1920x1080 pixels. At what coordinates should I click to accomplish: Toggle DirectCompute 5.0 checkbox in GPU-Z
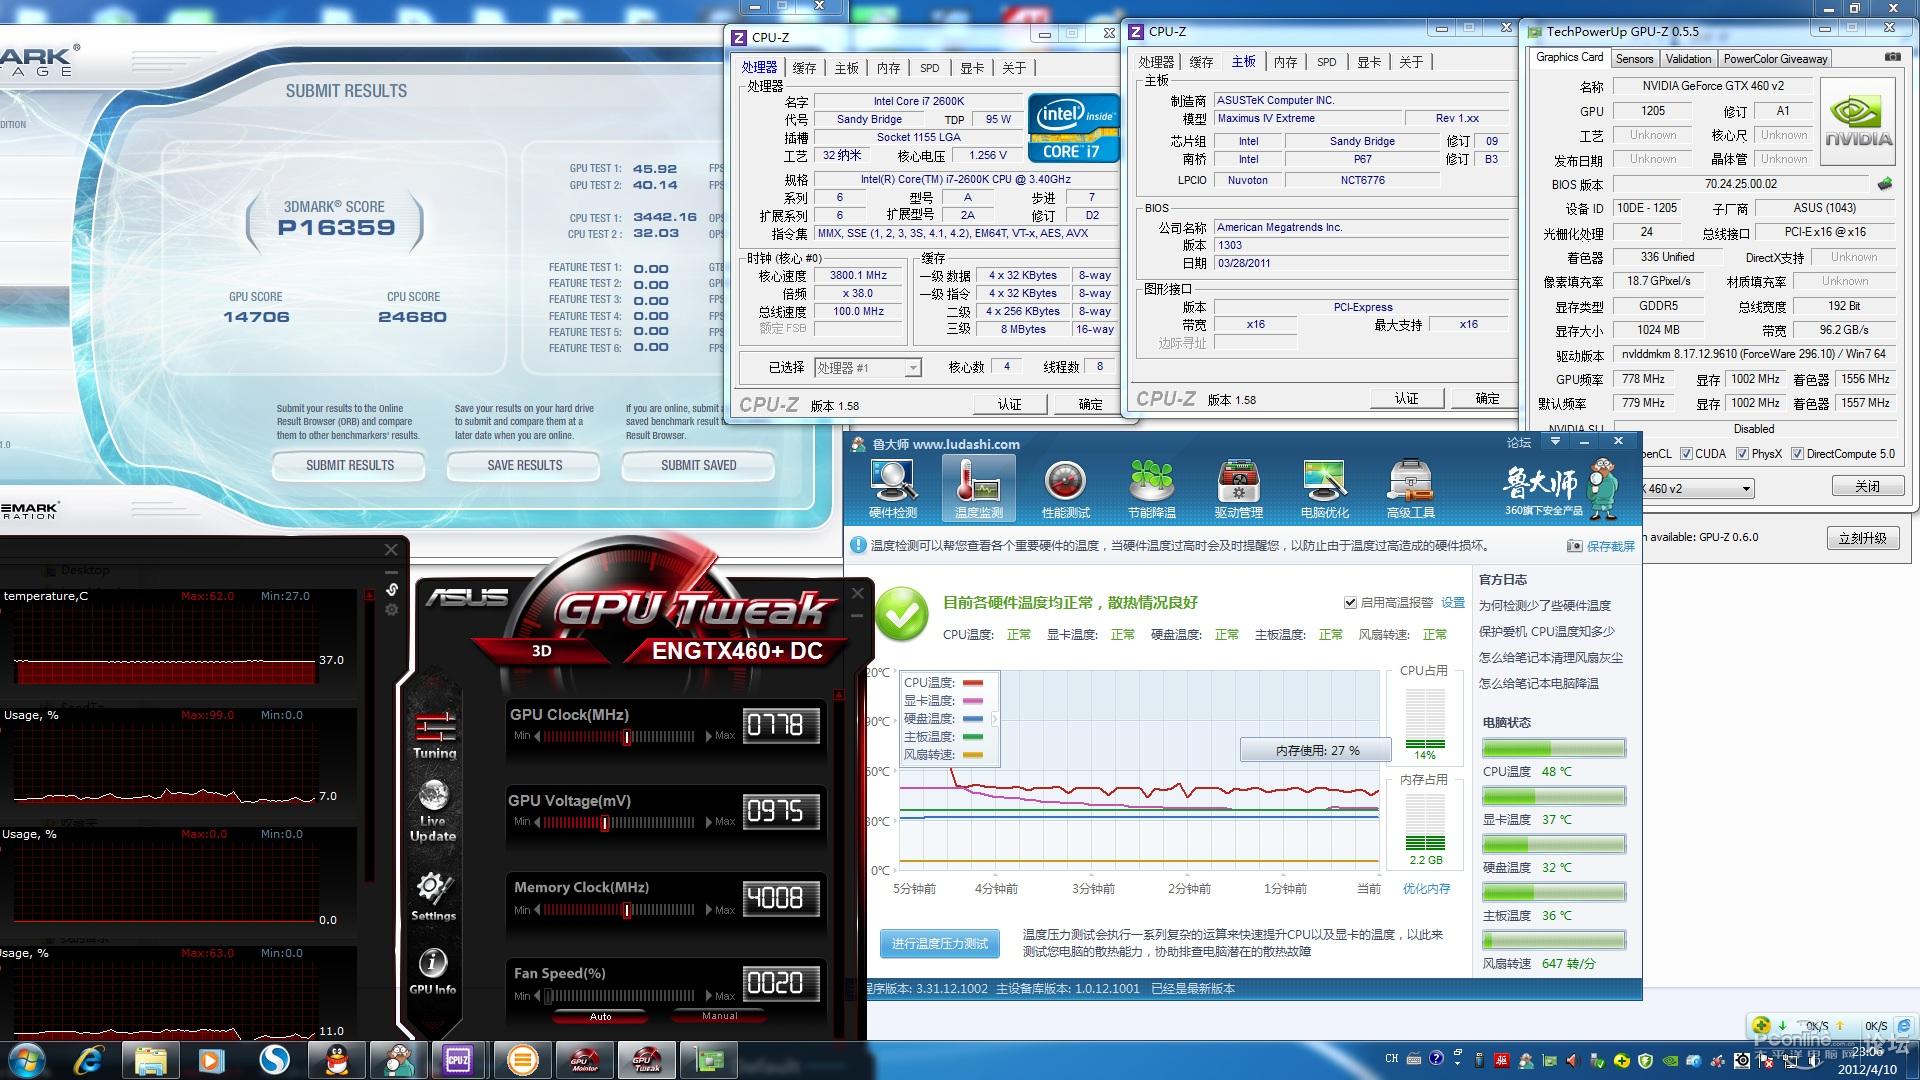pyautogui.click(x=1797, y=454)
